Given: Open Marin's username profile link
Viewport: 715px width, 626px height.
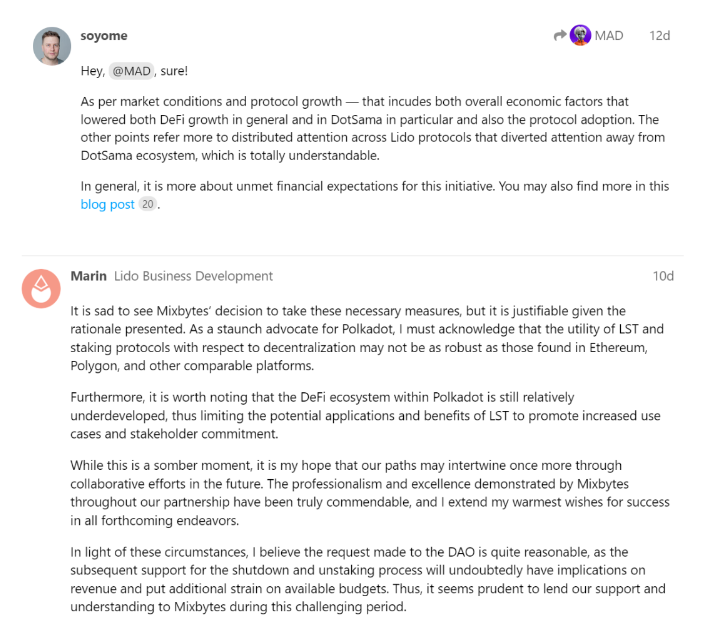Looking at the screenshot, I should coord(88,276).
